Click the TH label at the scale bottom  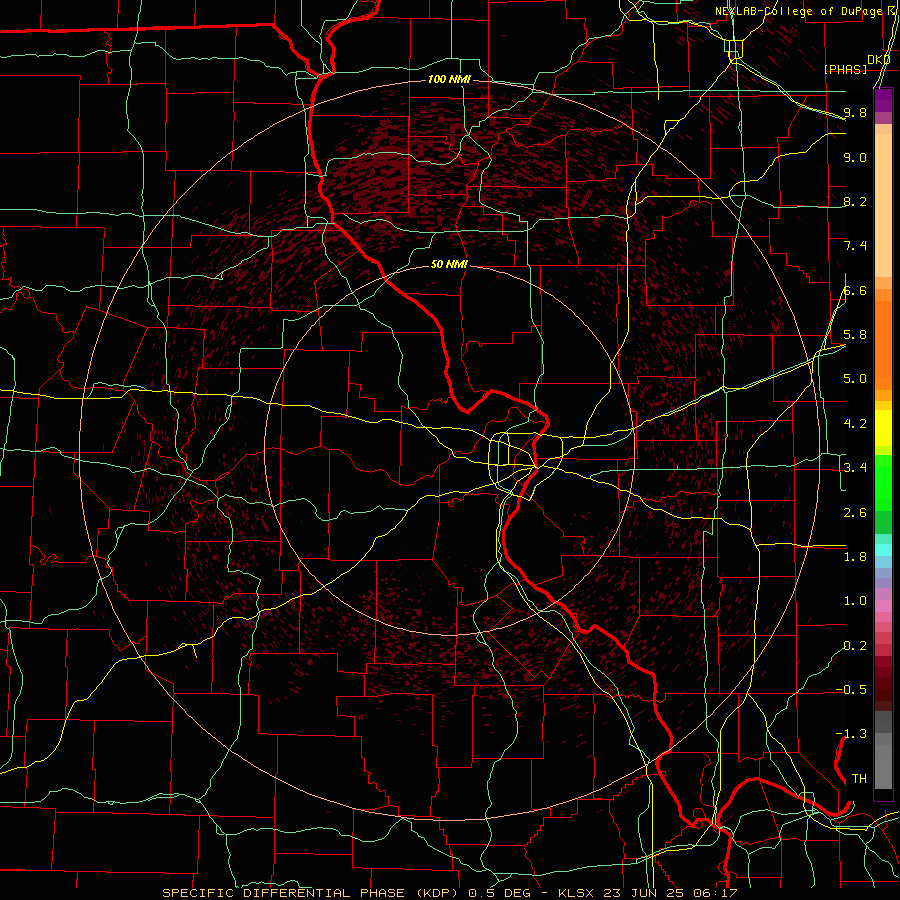859,778
